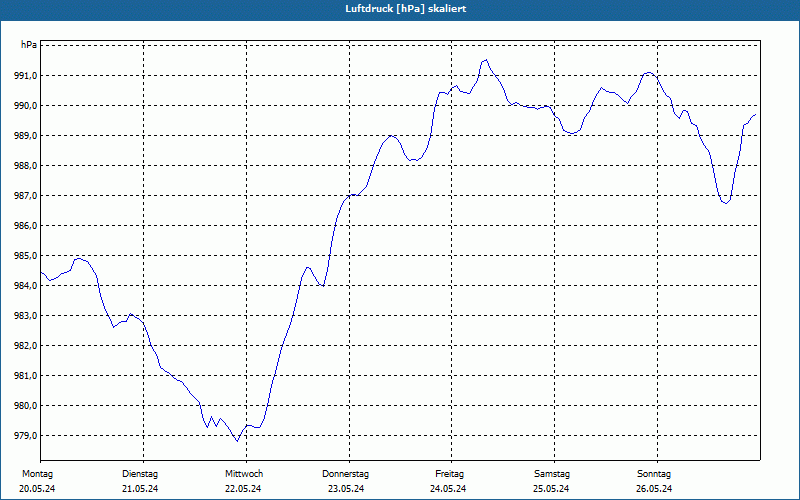The height and width of the screenshot is (500, 800).
Task: Select the 'Samstag' day label
Action: (x=552, y=474)
